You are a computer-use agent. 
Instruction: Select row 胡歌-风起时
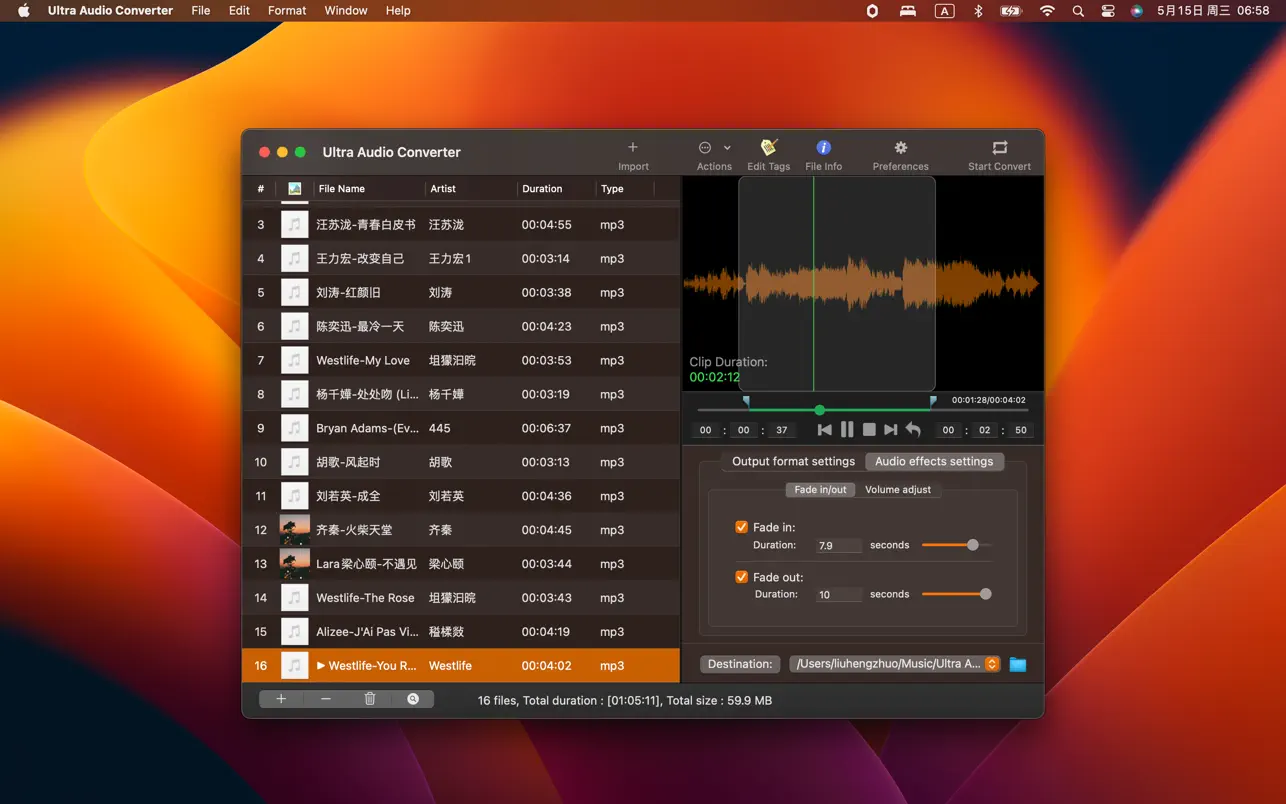[461, 462]
